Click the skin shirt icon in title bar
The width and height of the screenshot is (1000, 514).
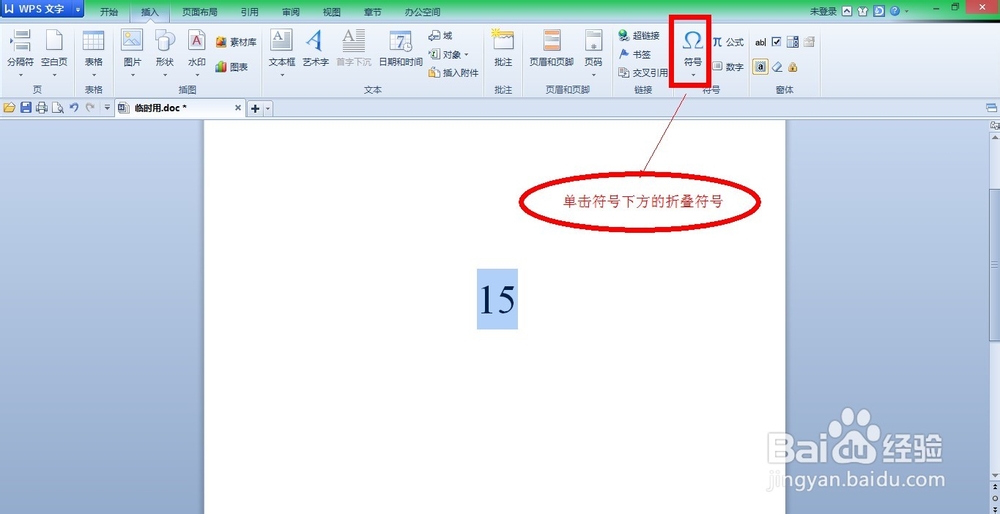(863, 11)
